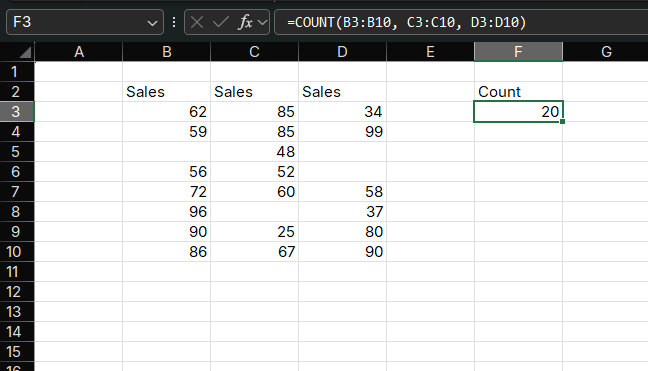Click the Count label cell

518,92
